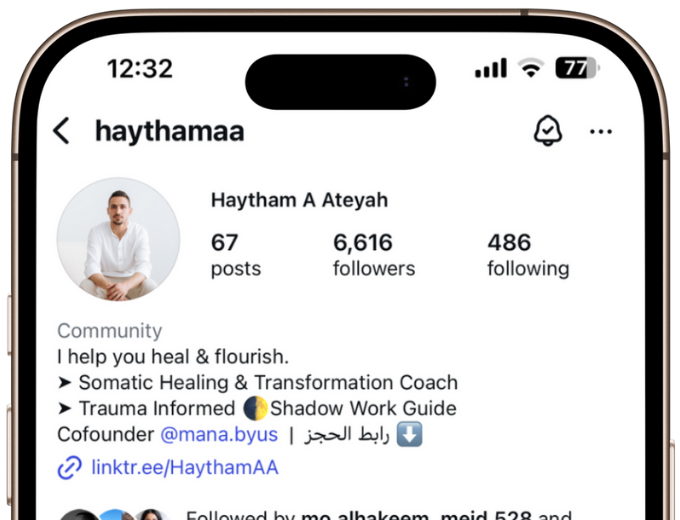Tap the profile name Haytham A Ateyah

click(299, 200)
